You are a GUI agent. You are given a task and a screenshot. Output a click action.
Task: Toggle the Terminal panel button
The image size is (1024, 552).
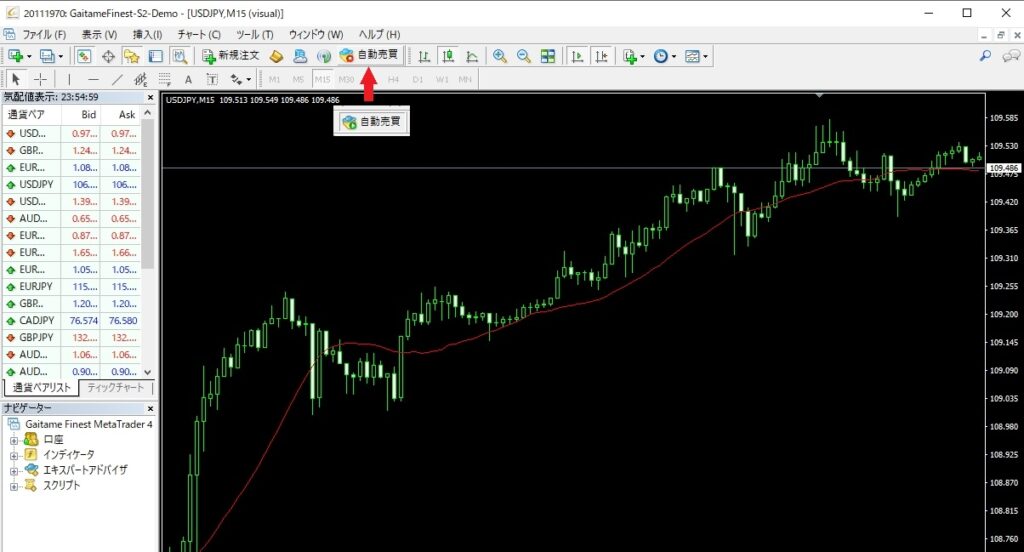pyautogui.click(x=155, y=57)
